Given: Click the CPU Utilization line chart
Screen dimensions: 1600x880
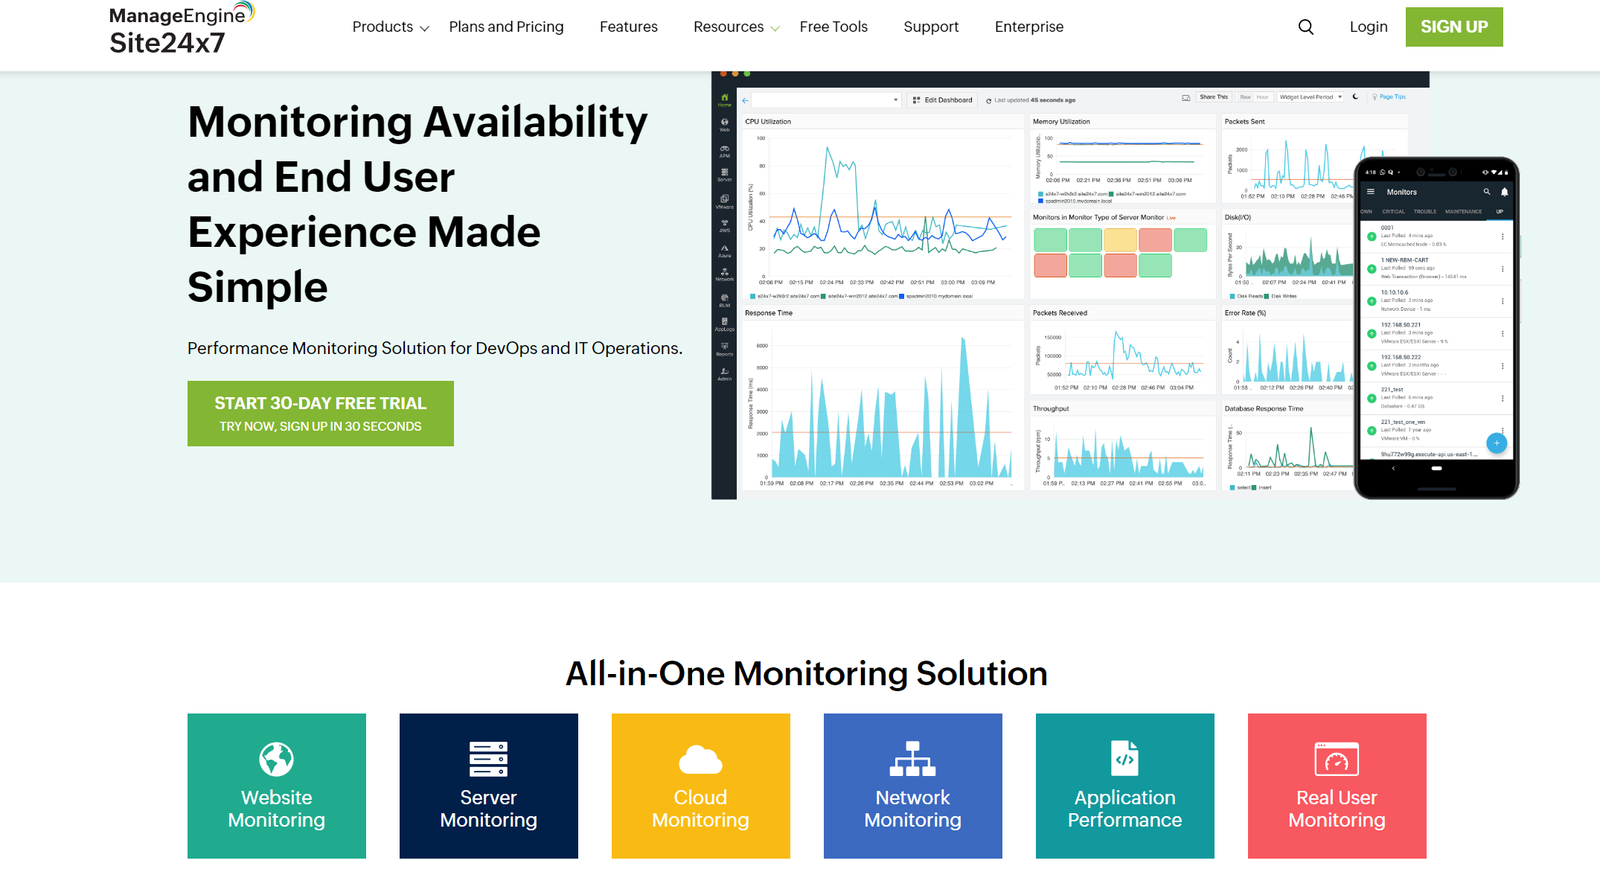Looking at the screenshot, I should (884, 205).
